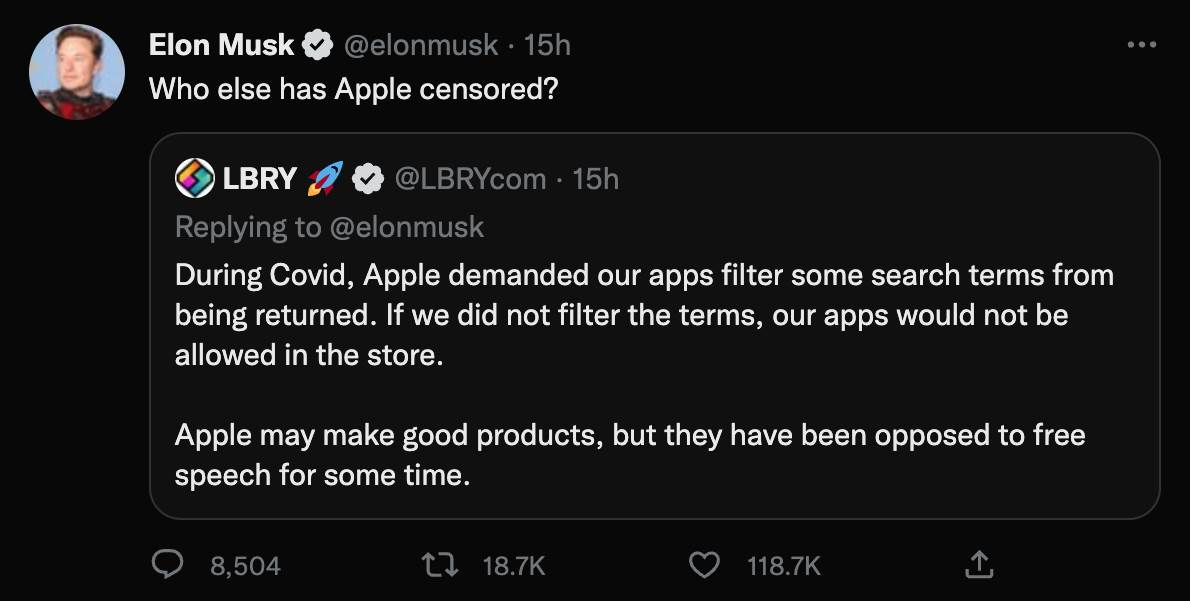Click Elon Musk's verified badge checkmark
The width and height of the screenshot is (1190, 601).
317,43
